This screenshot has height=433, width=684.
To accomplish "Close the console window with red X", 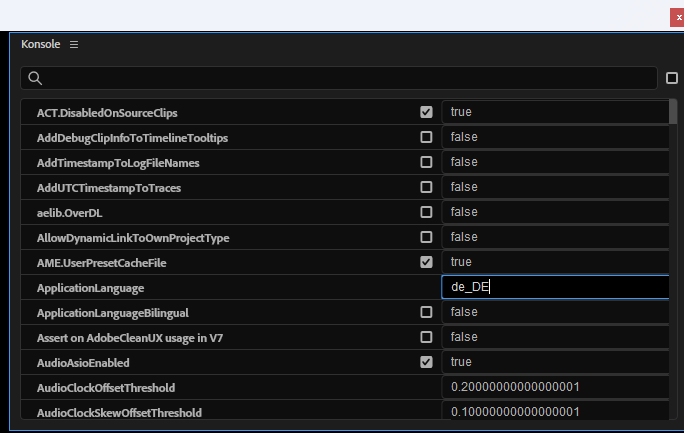I will click(679, 17).
